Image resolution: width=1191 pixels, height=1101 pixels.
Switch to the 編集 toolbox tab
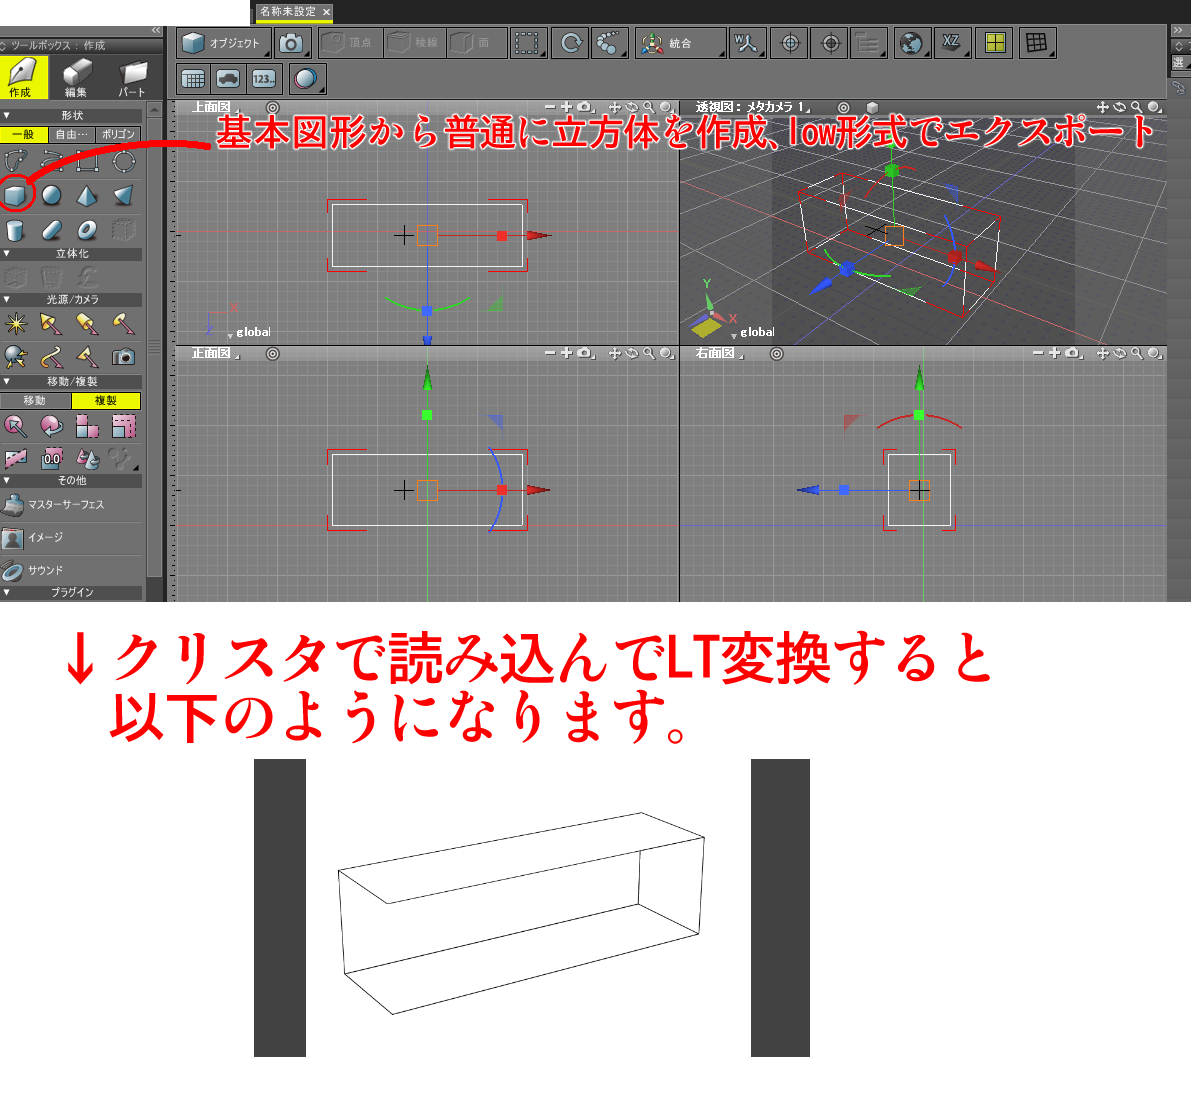(76, 77)
